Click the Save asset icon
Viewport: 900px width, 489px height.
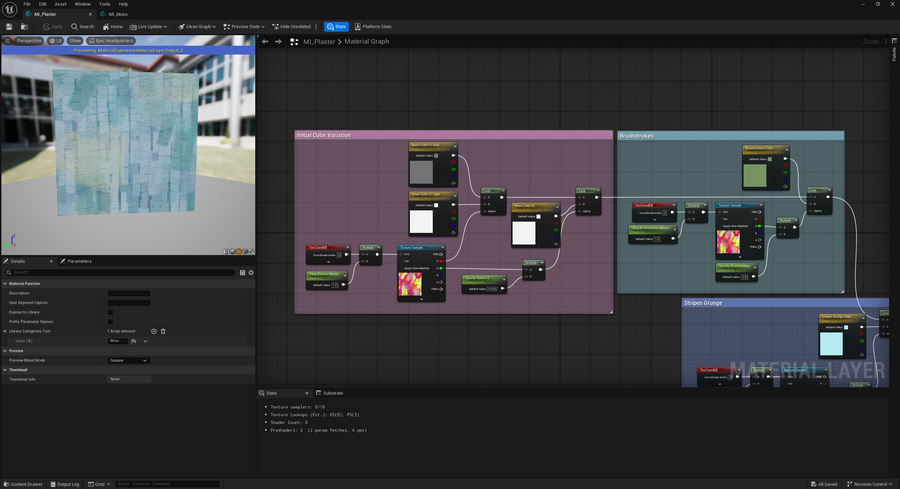(x=9, y=26)
